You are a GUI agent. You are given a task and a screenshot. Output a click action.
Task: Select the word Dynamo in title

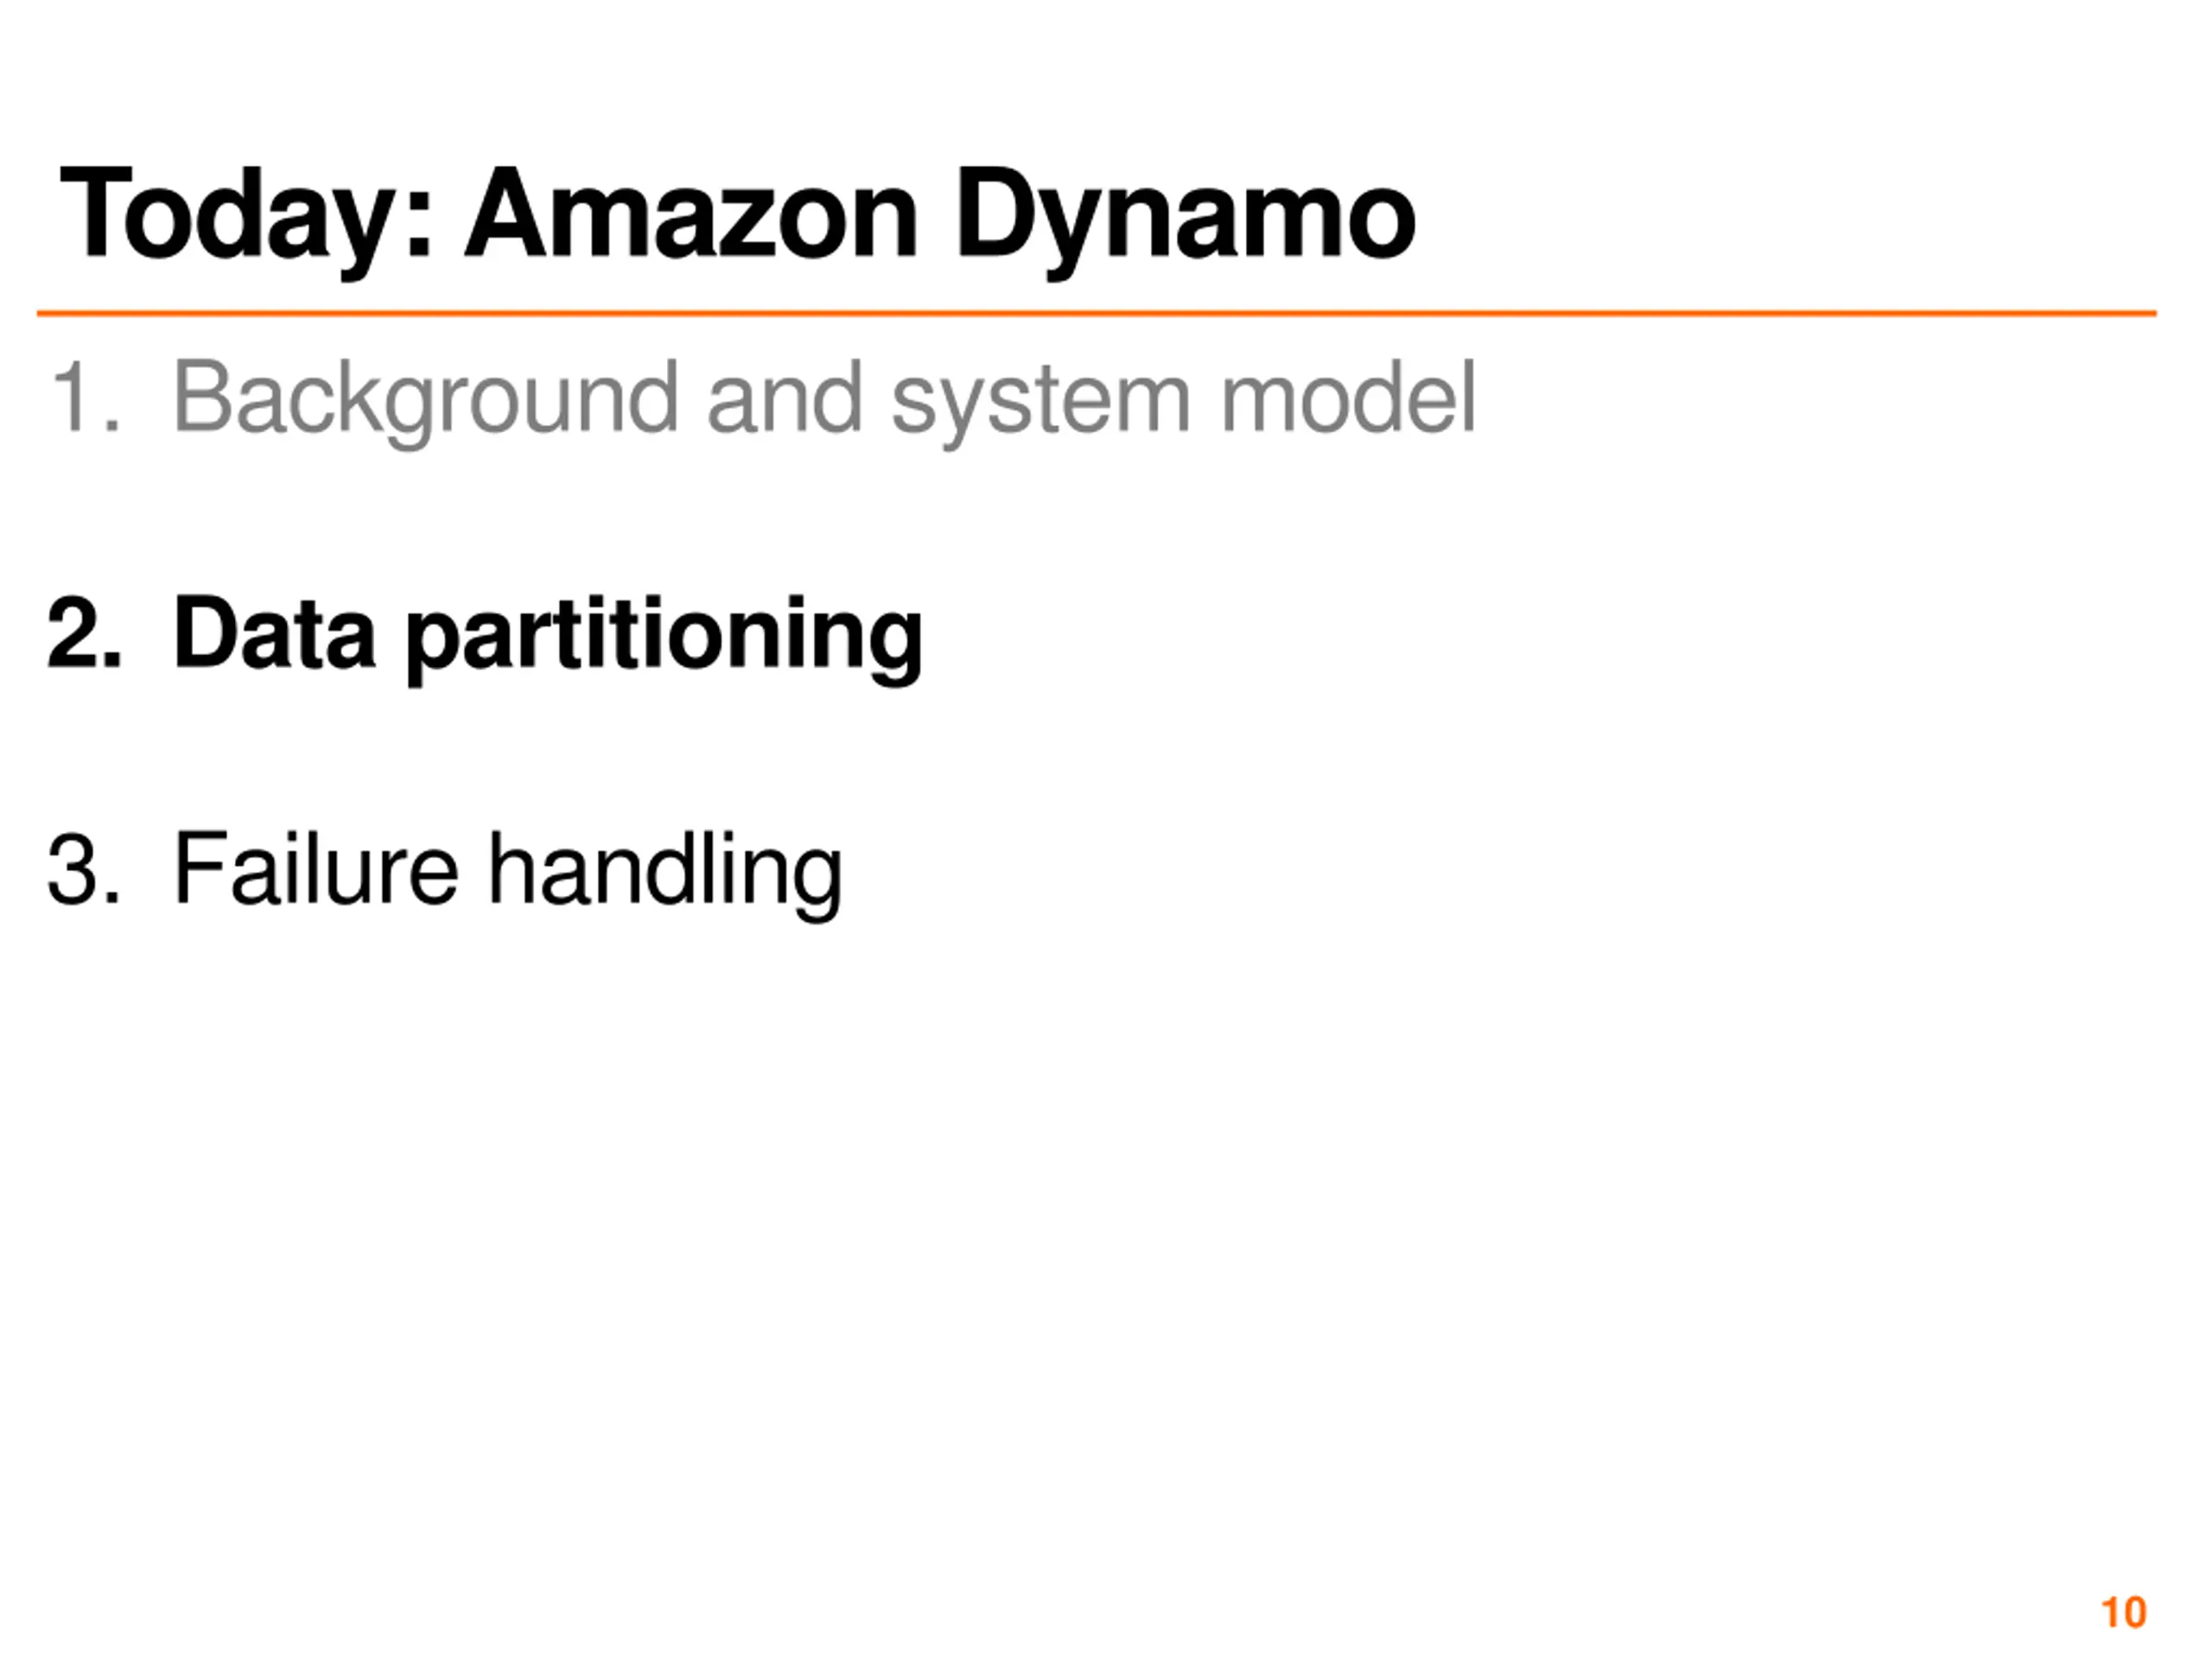coord(1185,215)
